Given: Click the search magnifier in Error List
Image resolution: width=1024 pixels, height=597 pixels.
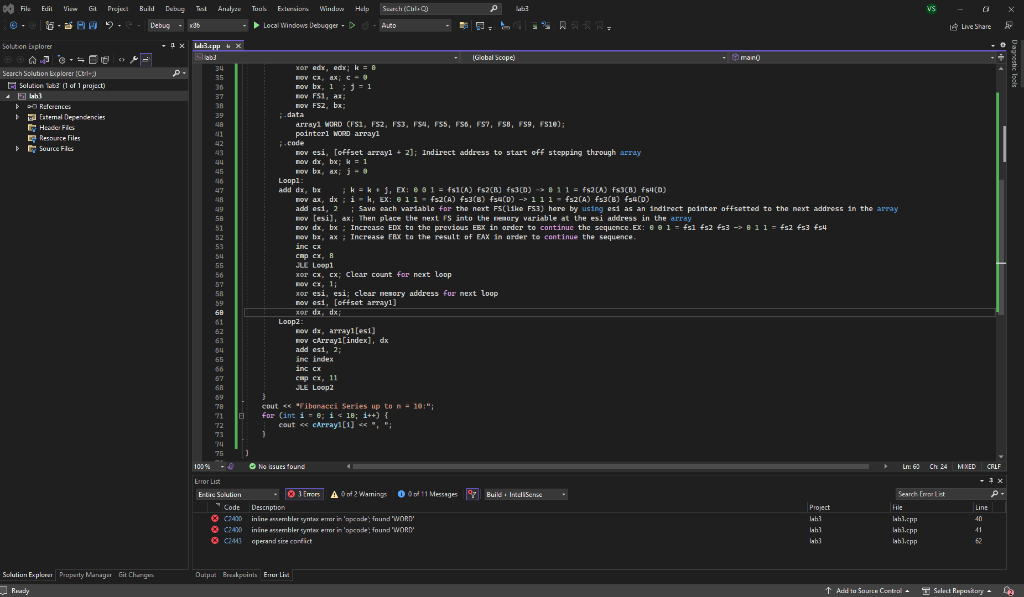Looking at the screenshot, I should coord(994,493).
